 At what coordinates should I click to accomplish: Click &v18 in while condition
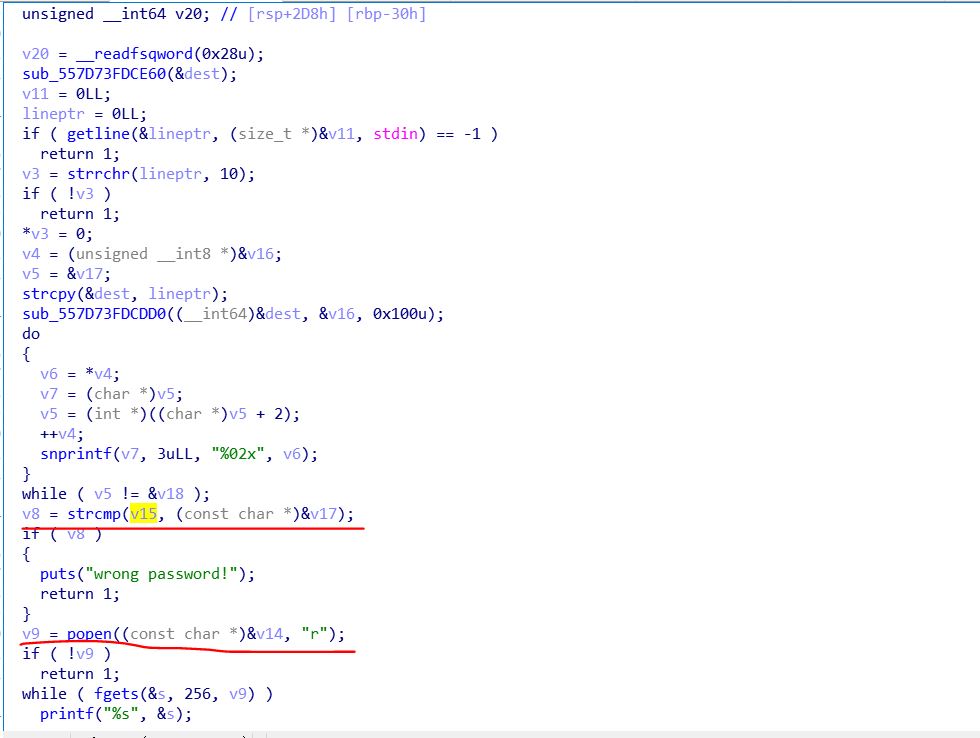pos(166,494)
